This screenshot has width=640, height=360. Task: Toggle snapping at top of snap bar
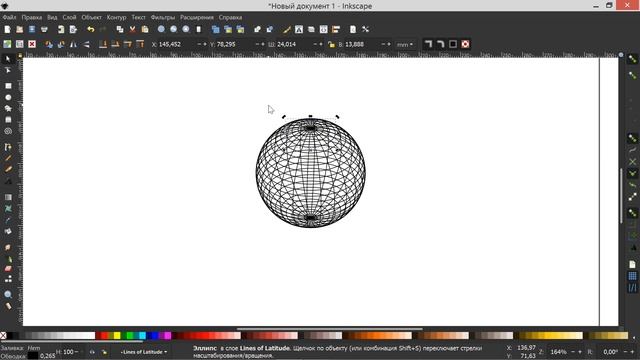632,60
